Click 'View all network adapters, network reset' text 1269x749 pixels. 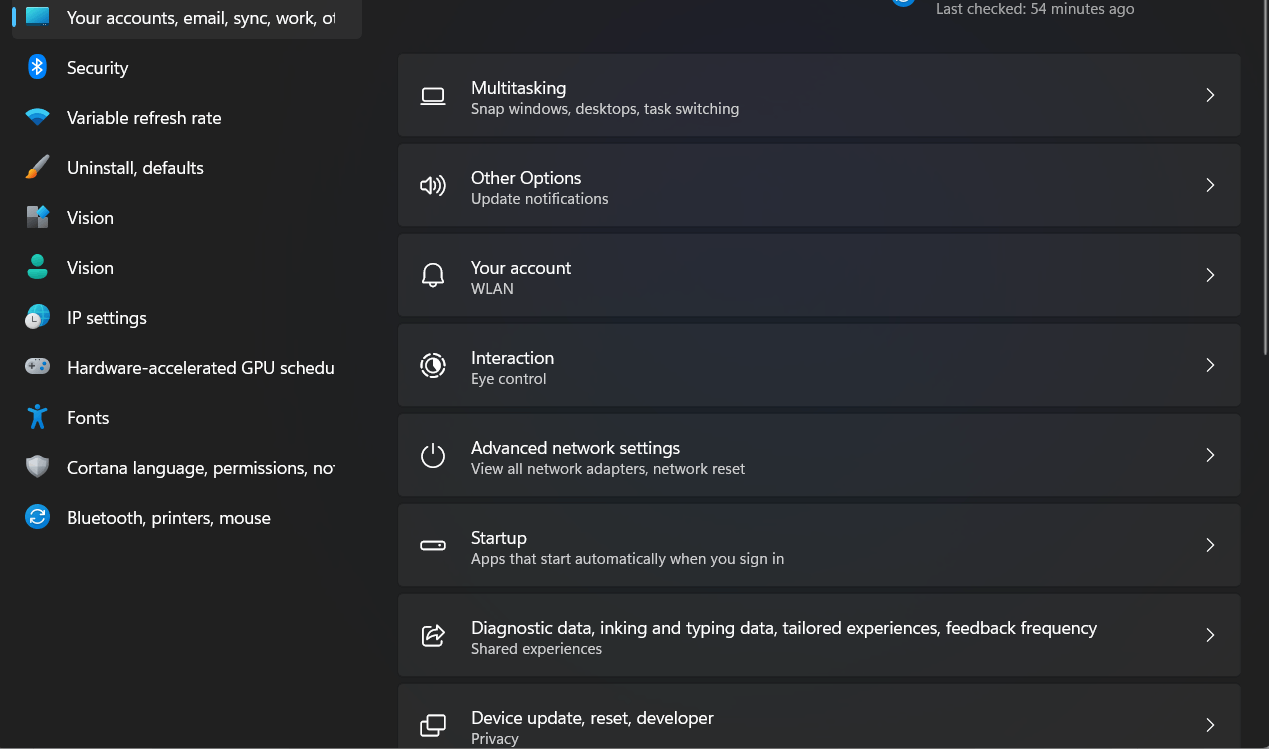pos(608,469)
